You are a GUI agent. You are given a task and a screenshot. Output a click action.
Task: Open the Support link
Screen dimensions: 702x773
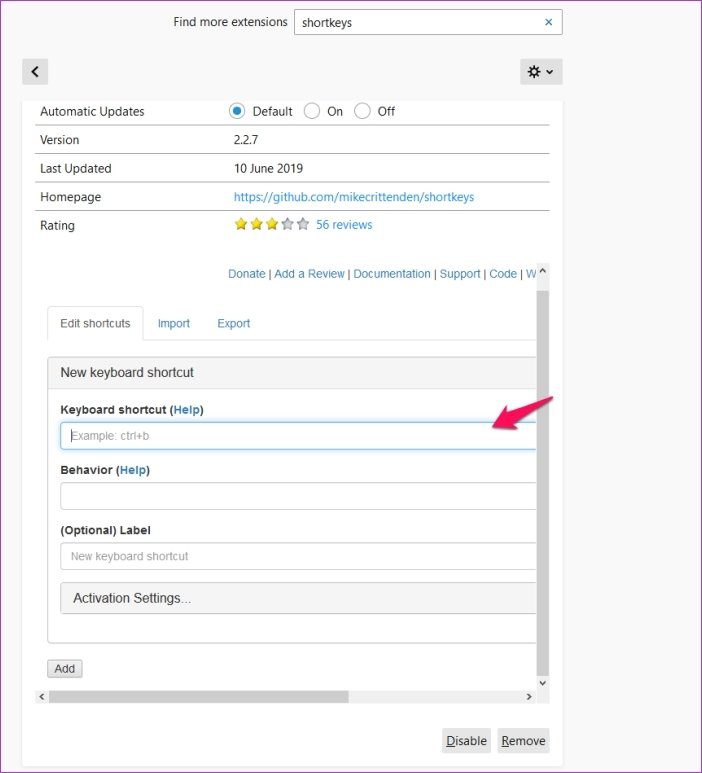pyautogui.click(x=460, y=274)
